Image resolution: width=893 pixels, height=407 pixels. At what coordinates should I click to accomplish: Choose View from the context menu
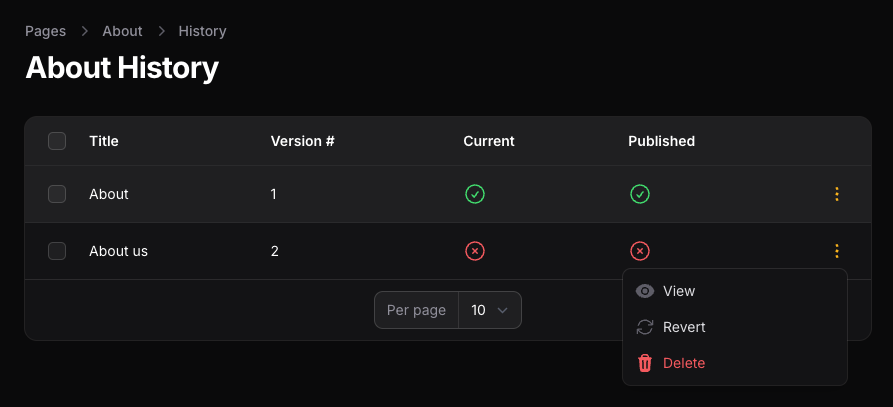tap(679, 291)
